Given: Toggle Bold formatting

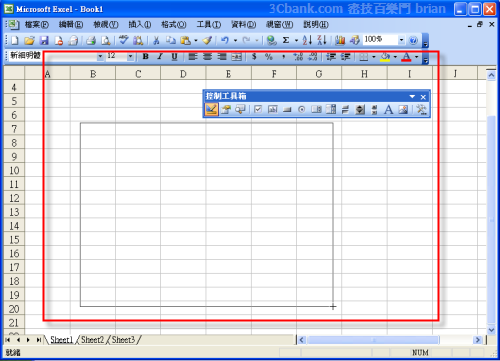Looking at the screenshot, I should click(145, 56).
